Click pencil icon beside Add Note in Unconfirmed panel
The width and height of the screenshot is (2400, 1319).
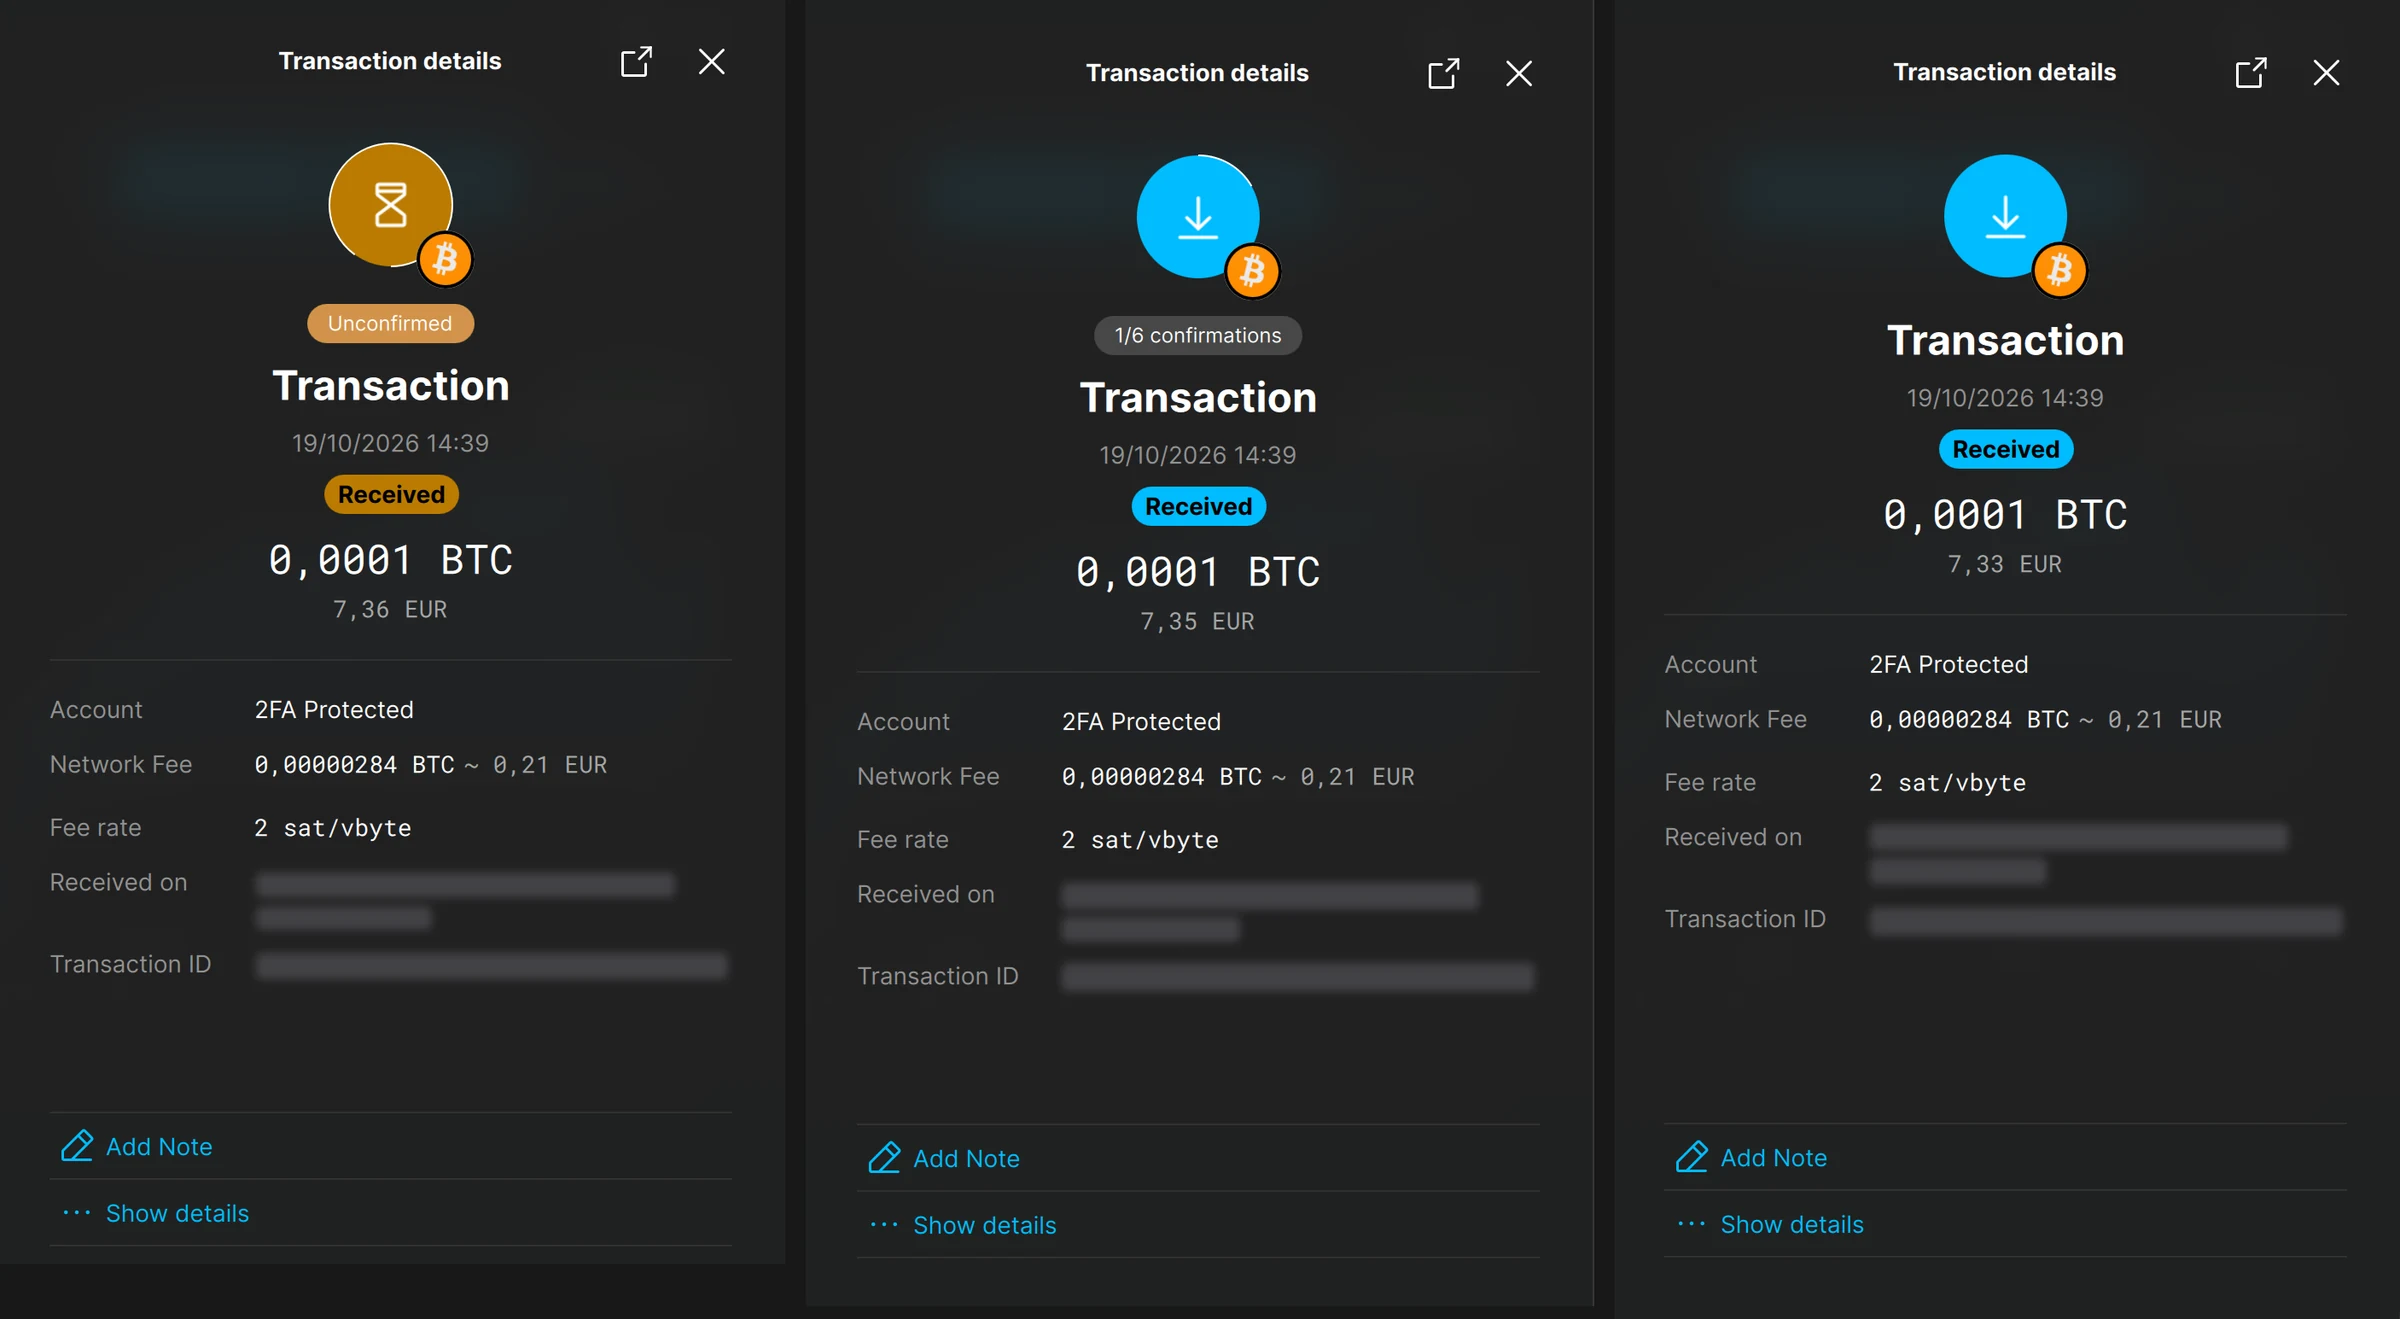pos(77,1146)
